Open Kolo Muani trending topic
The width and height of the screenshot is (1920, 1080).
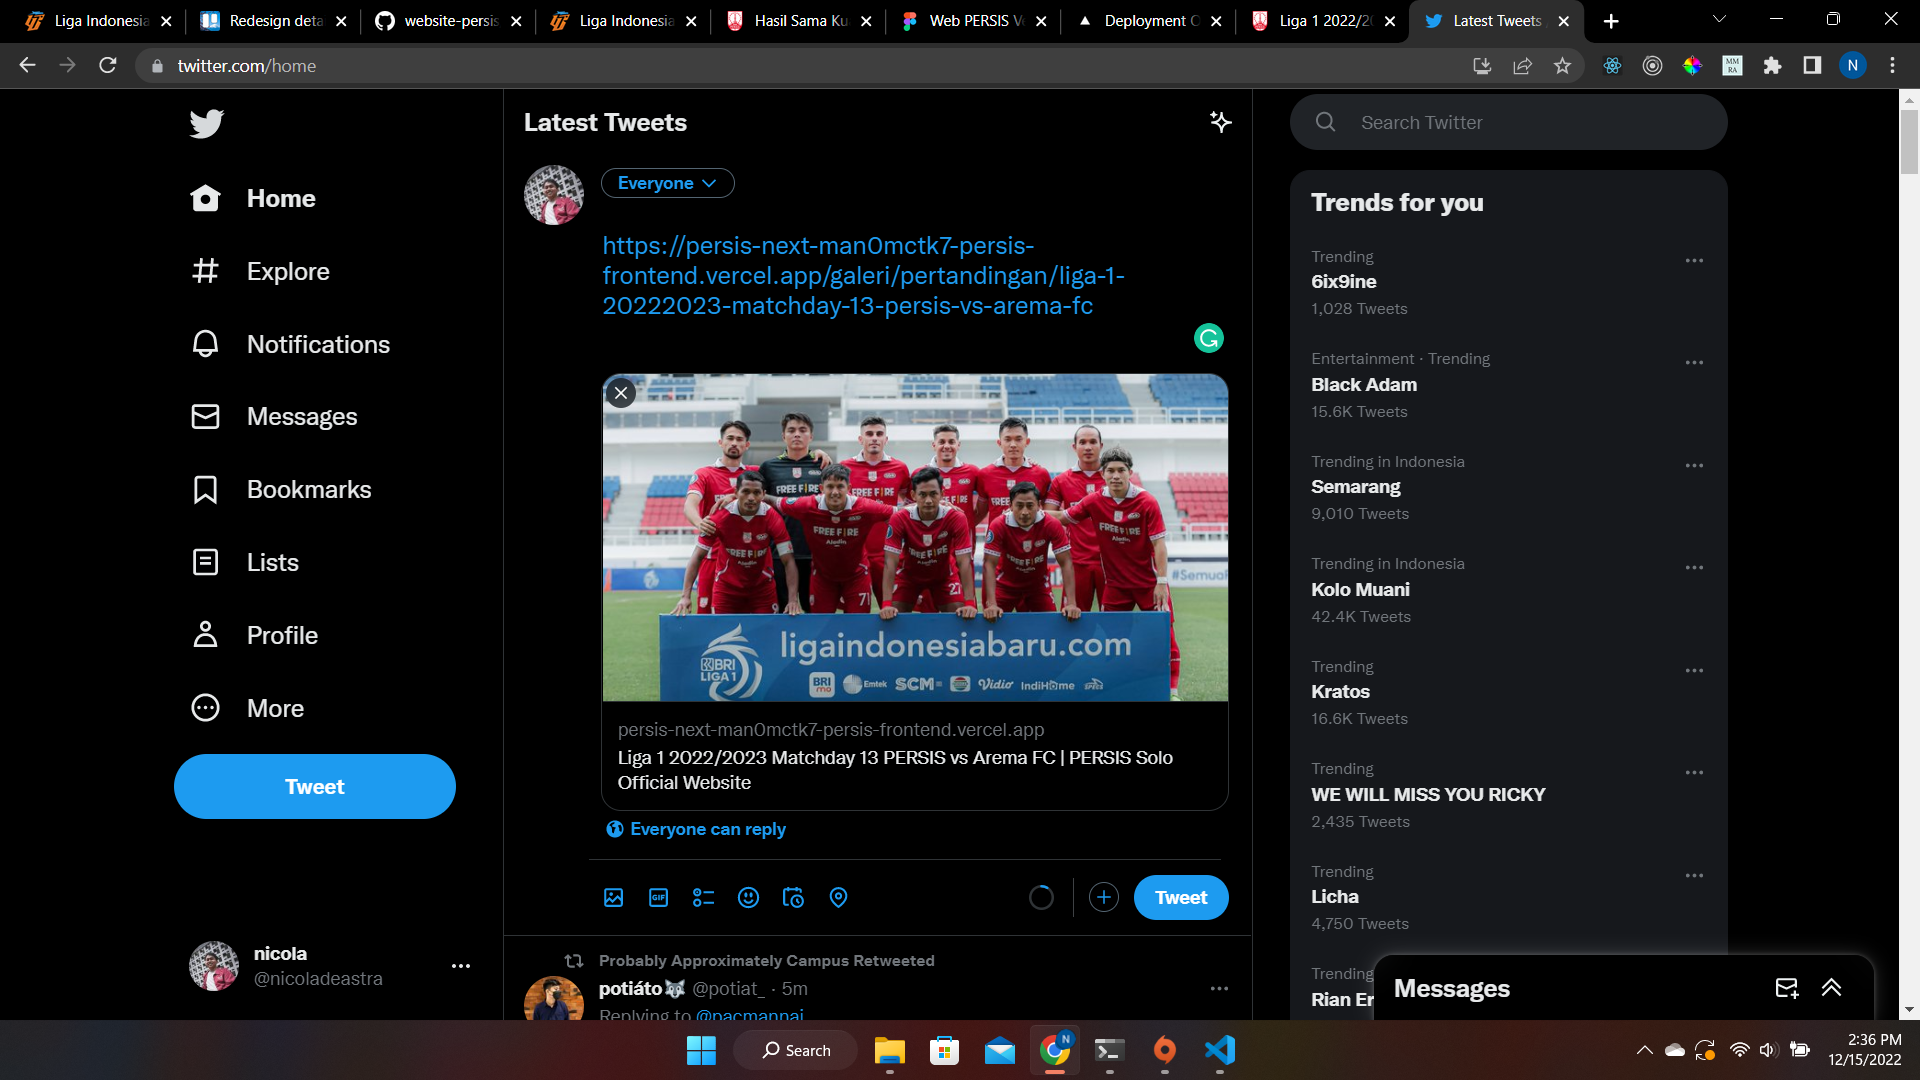pos(1360,590)
